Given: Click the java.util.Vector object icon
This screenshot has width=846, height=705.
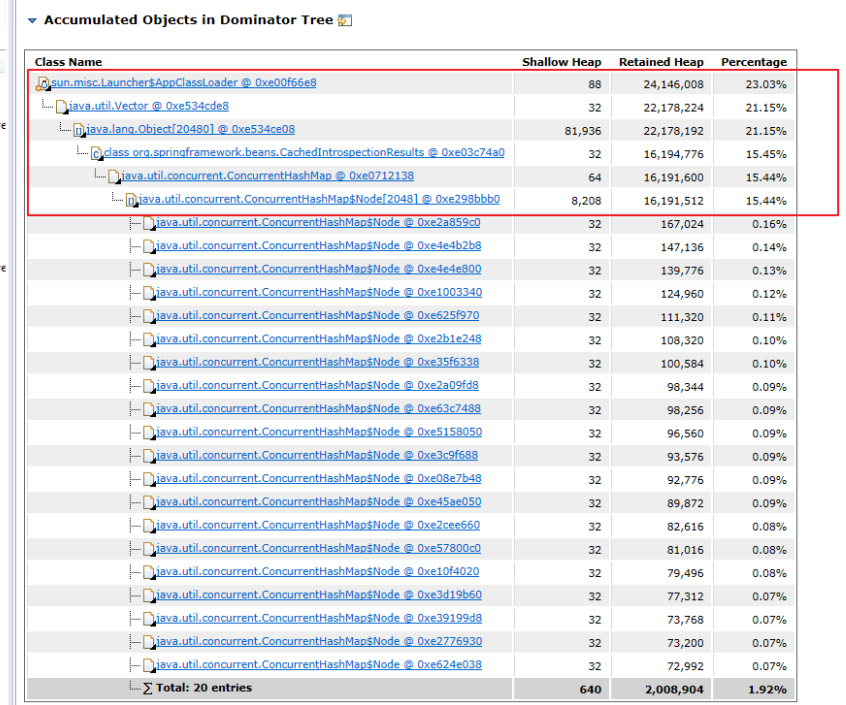Looking at the screenshot, I should click(62, 107).
